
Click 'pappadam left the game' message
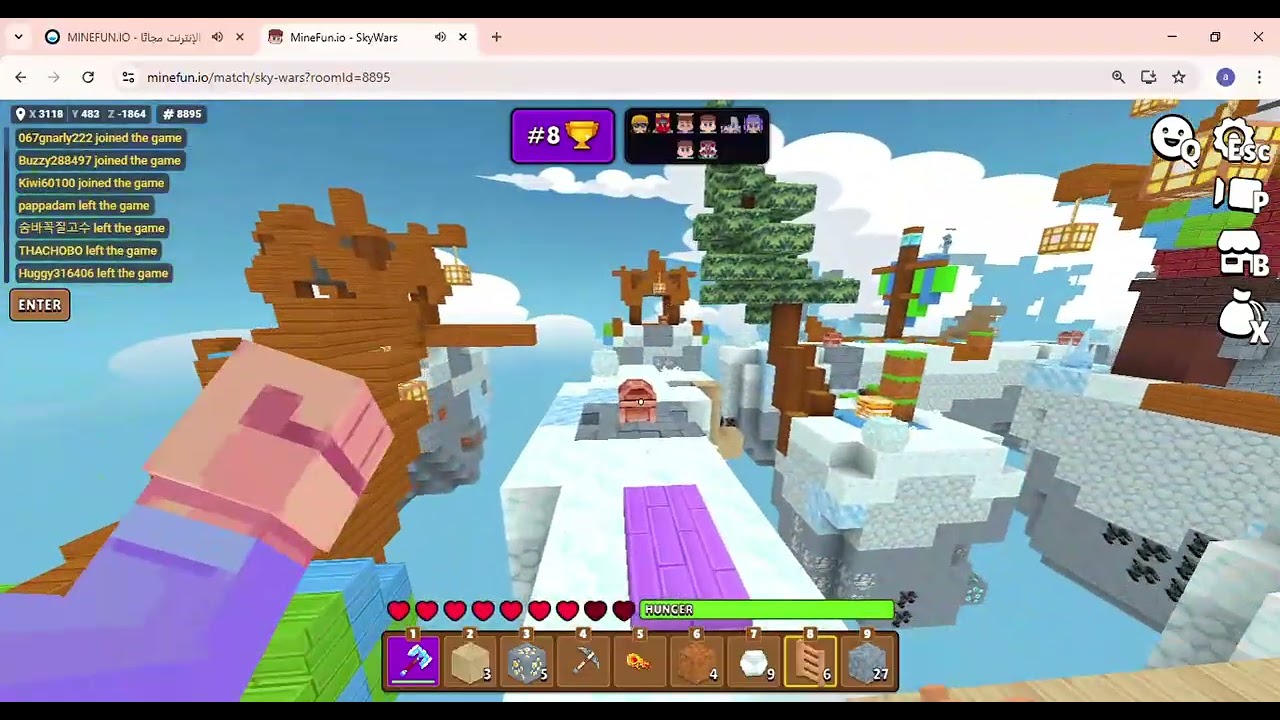84,205
